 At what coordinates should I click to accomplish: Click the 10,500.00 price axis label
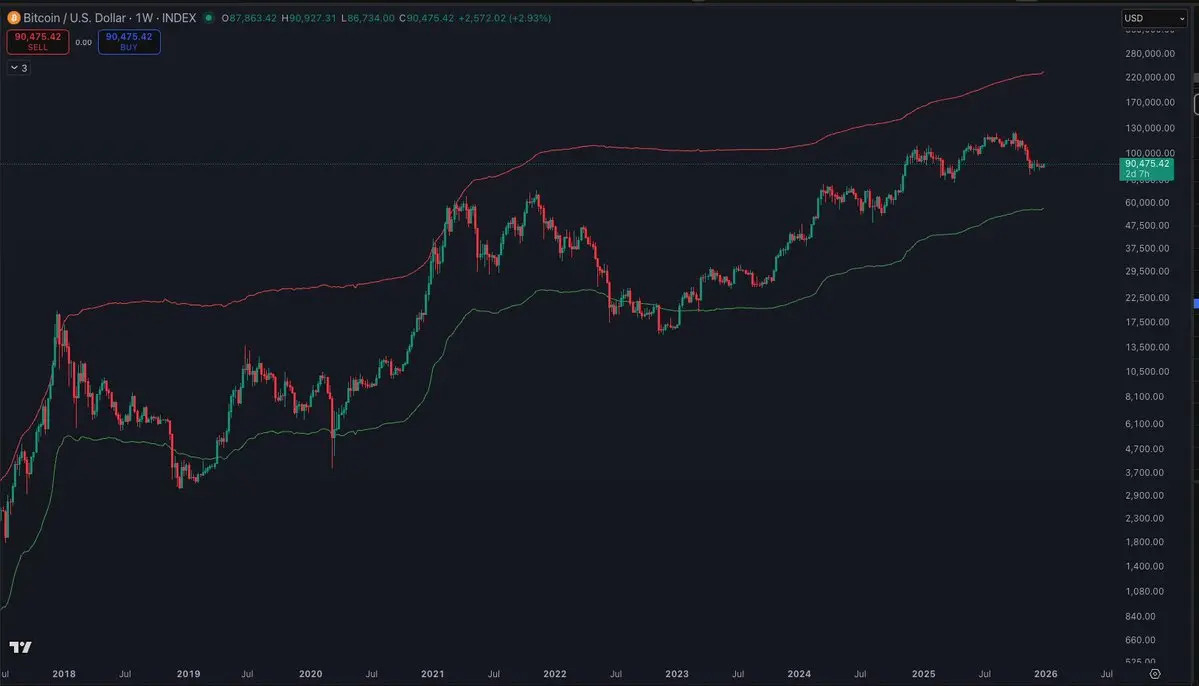click(x=1146, y=372)
